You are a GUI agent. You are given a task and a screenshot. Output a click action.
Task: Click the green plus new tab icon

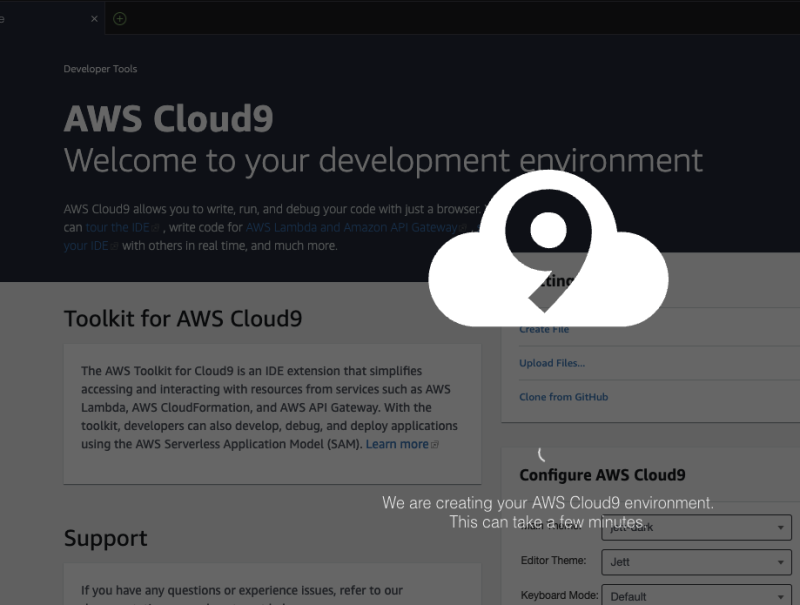pos(120,18)
